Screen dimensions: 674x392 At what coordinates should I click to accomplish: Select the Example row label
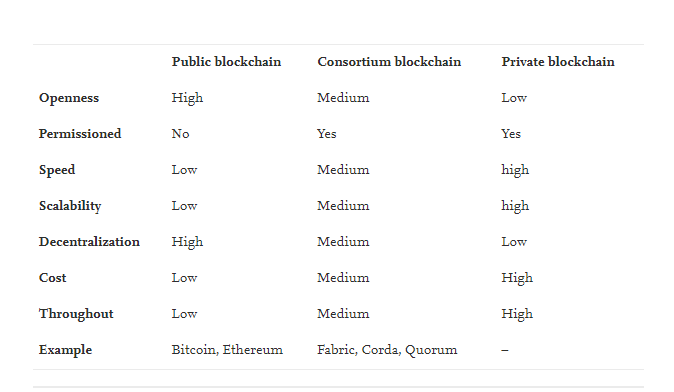(x=65, y=350)
